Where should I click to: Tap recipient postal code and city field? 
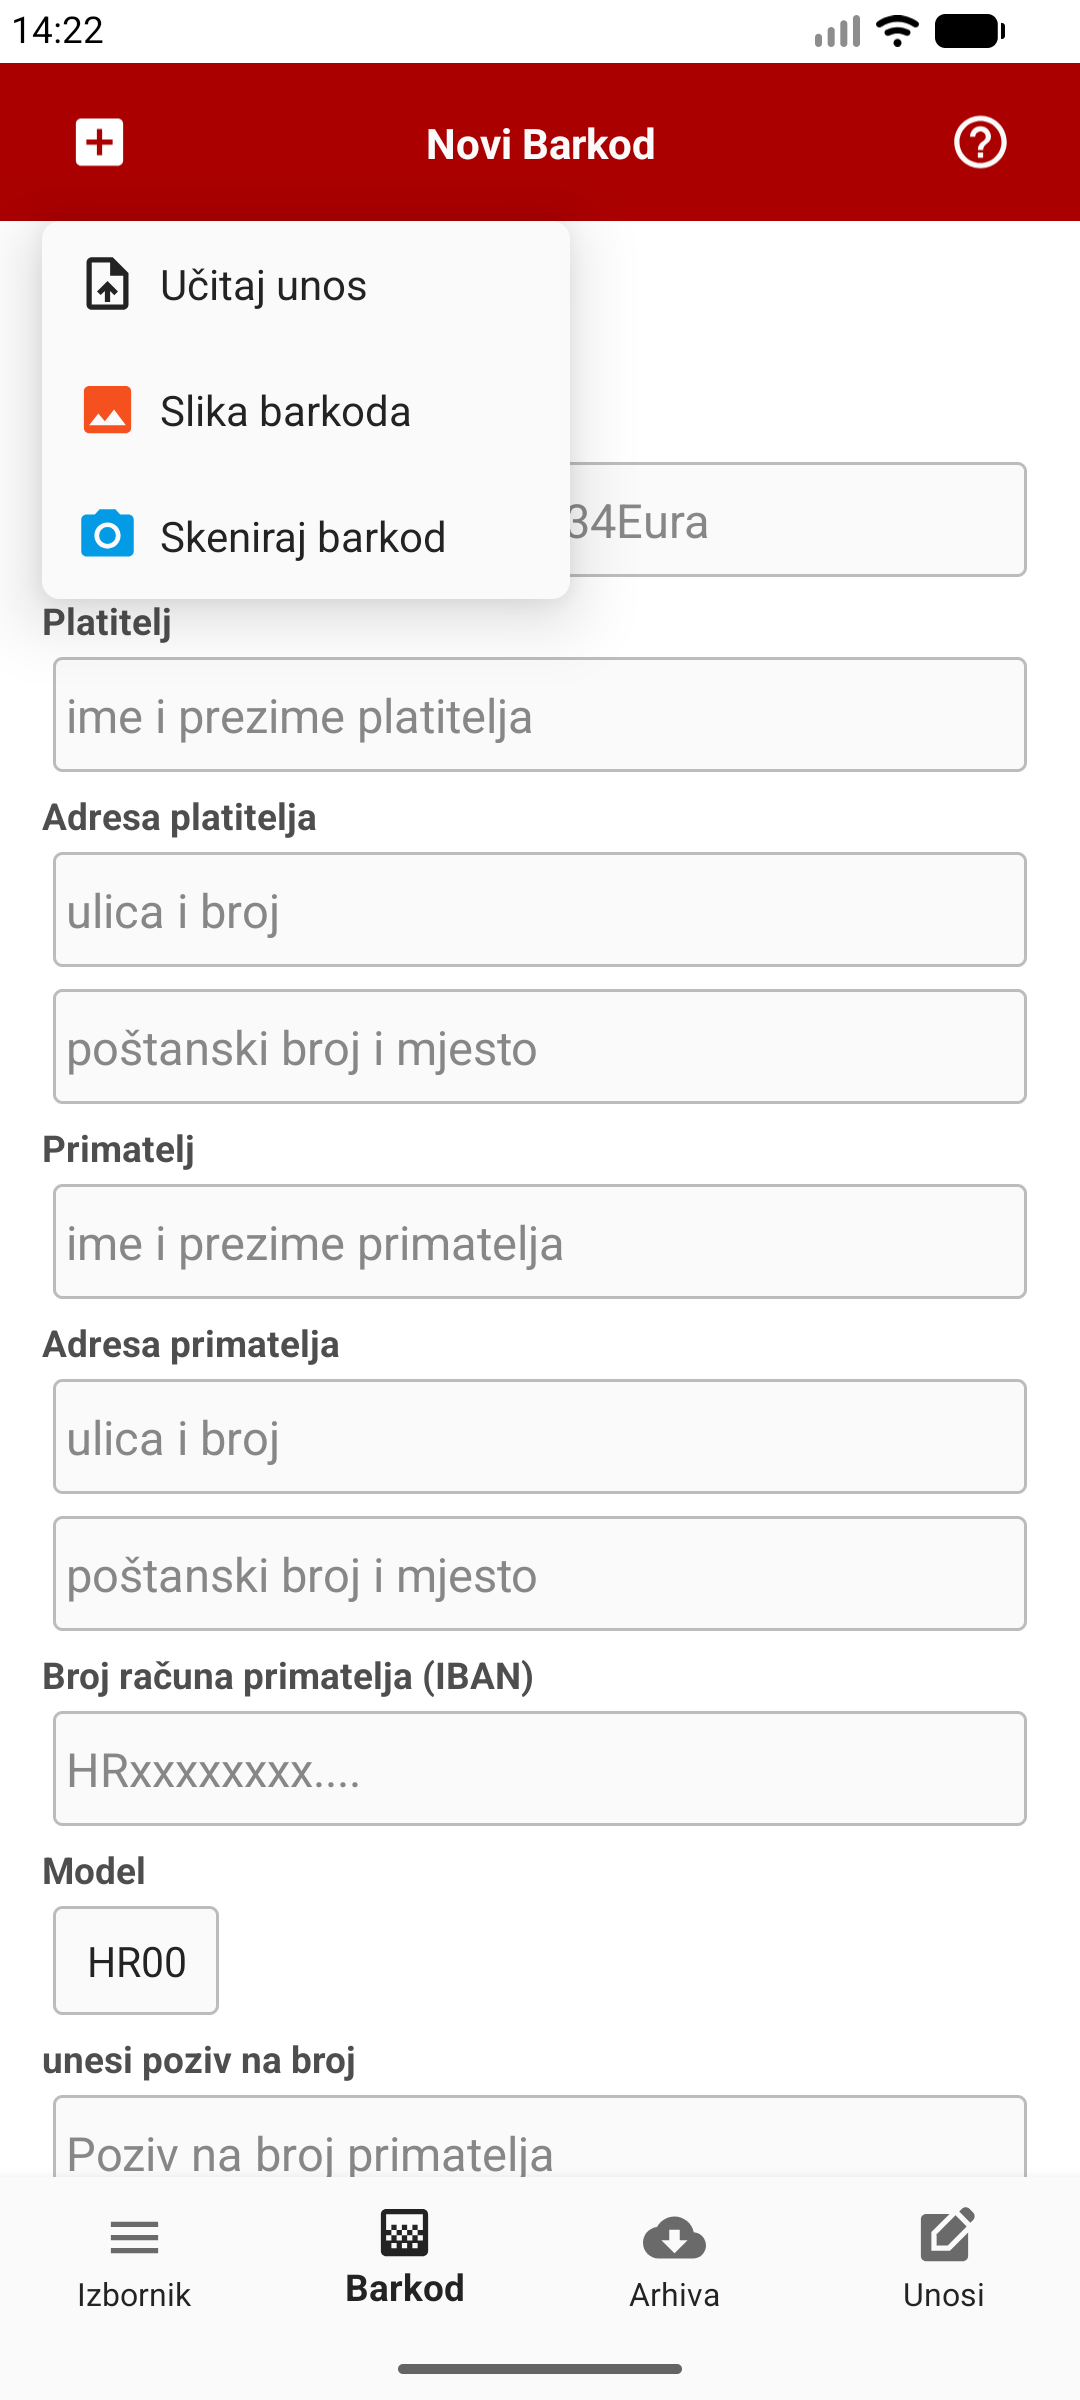540,1574
